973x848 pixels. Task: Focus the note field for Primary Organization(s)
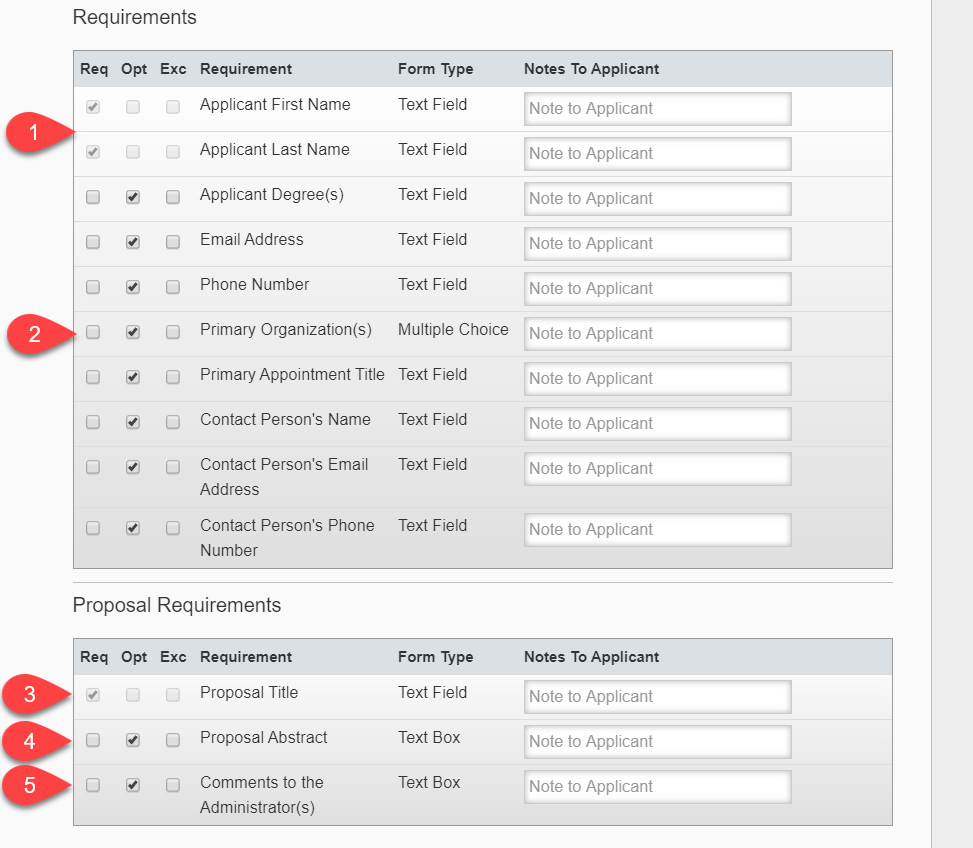[658, 334]
